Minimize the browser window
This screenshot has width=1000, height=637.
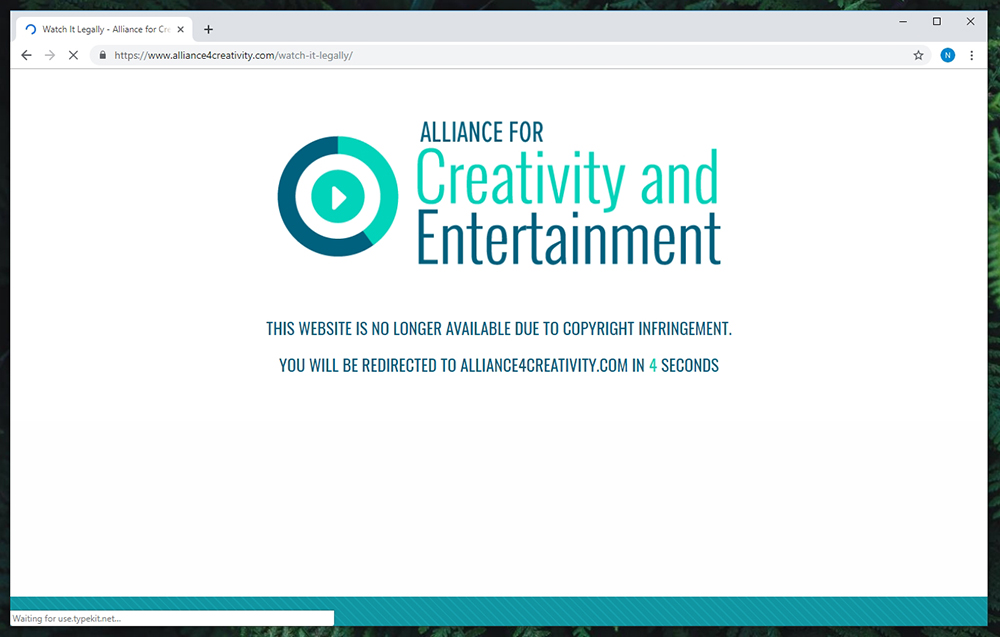[x=903, y=22]
